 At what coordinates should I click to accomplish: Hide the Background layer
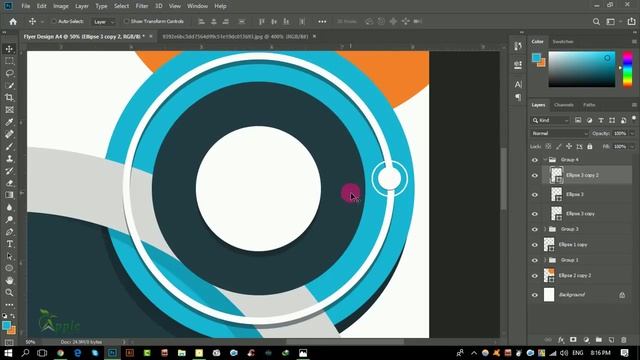pos(535,295)
